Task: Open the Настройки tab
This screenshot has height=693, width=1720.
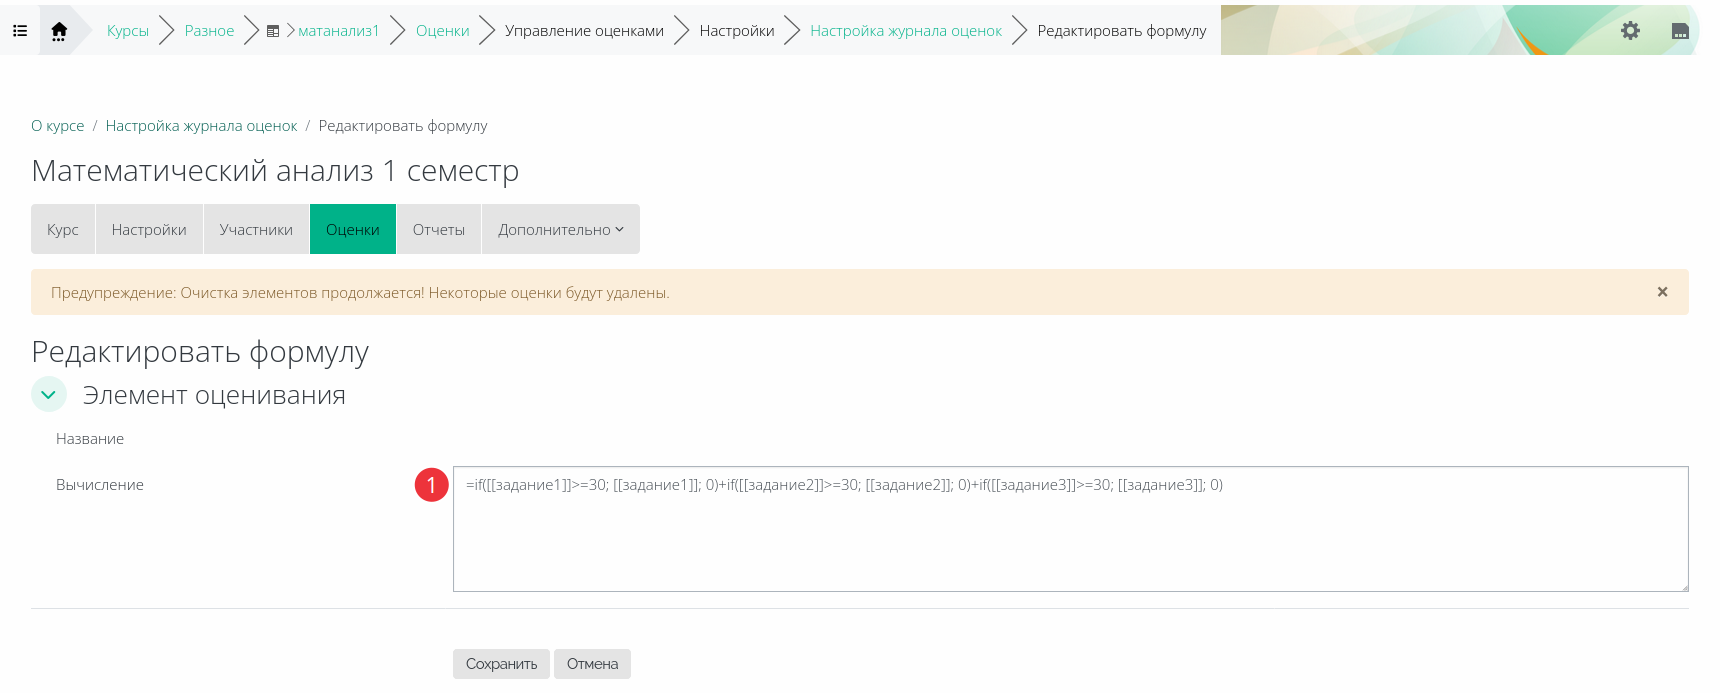Action: pos(149,229)
